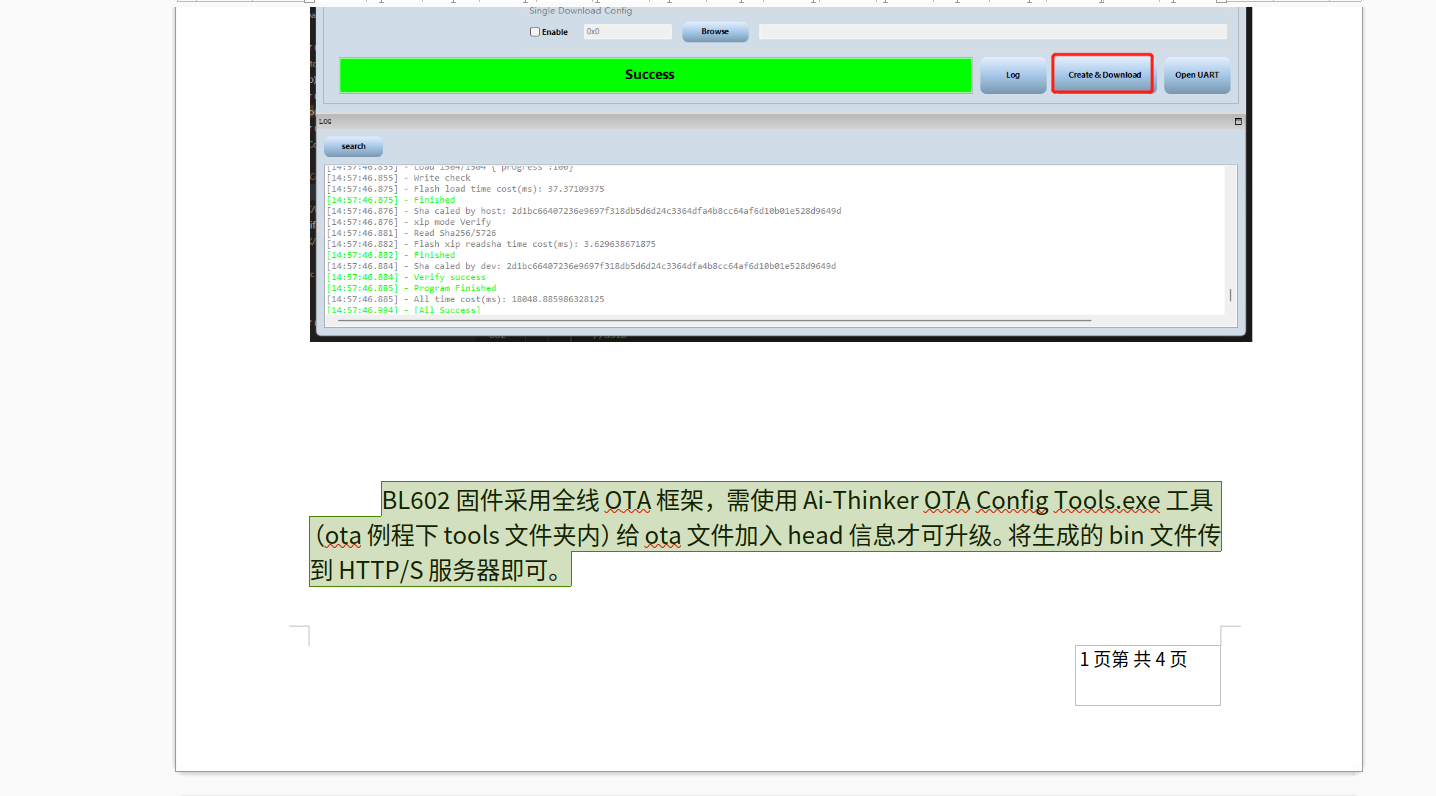
Task: Select the 'xip mode Verify' log line
Action: pos(409,222)
